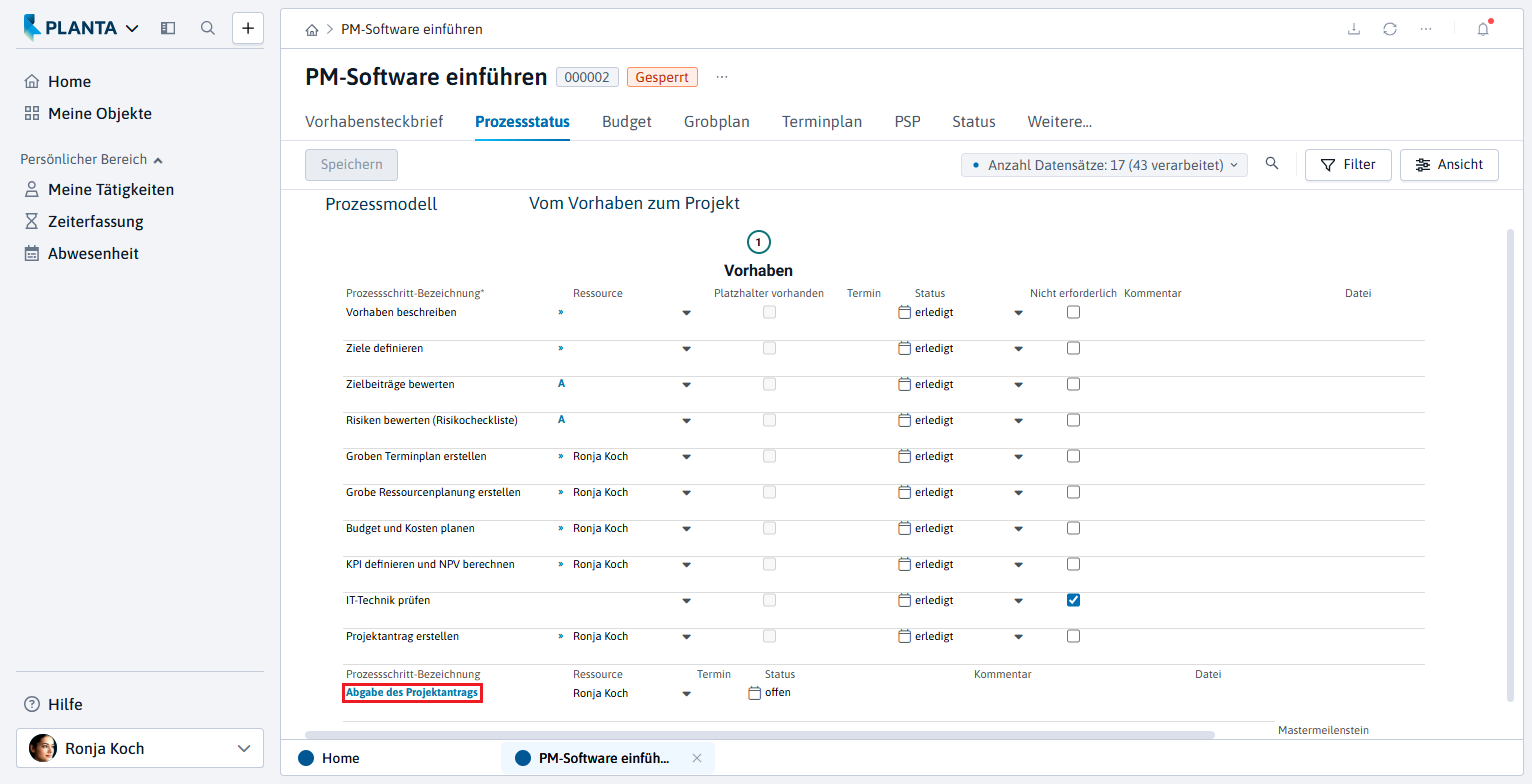
Task: Click the download icon in top bar
Action: pos(1354,29)
